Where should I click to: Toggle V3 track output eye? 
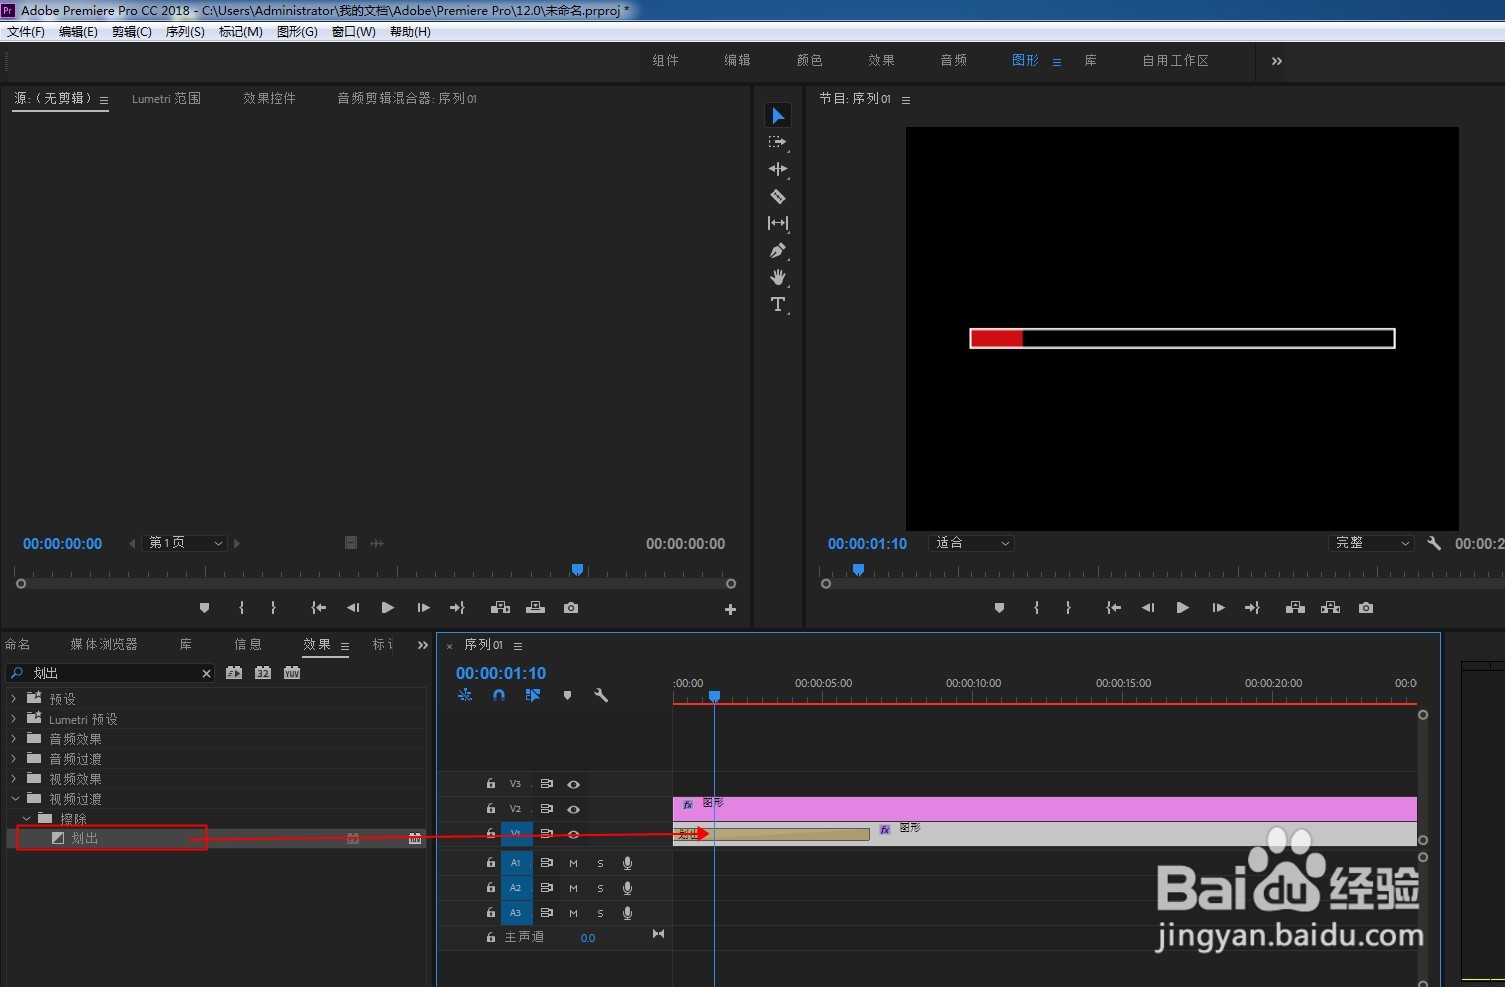tap(574, 784)
